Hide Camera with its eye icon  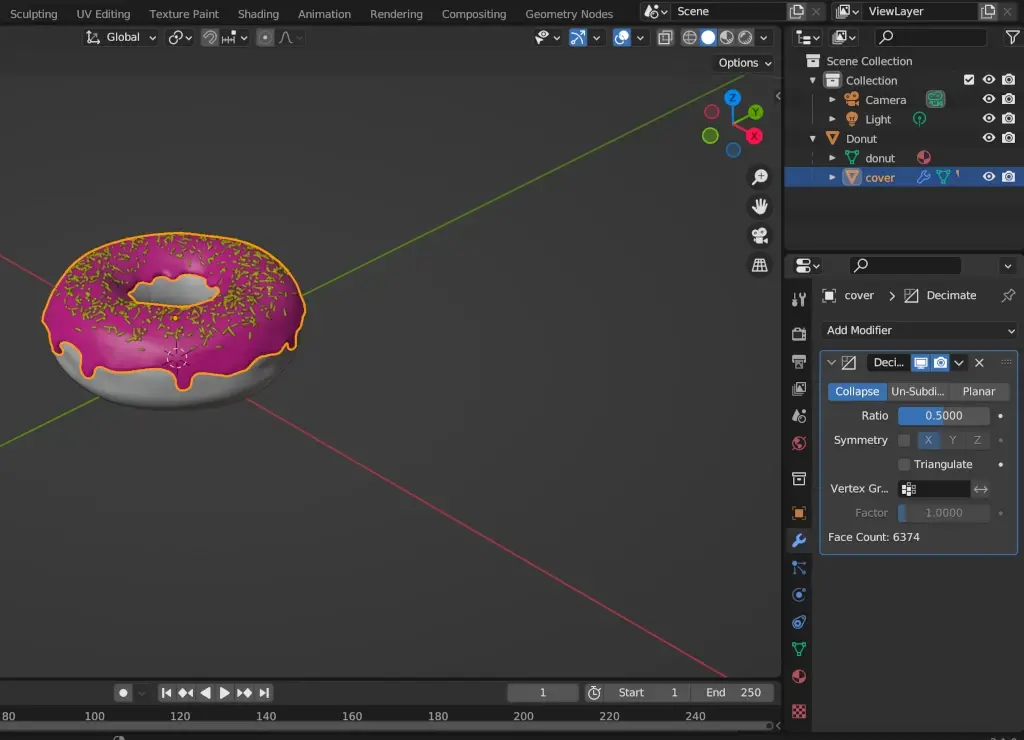point(989,99)
